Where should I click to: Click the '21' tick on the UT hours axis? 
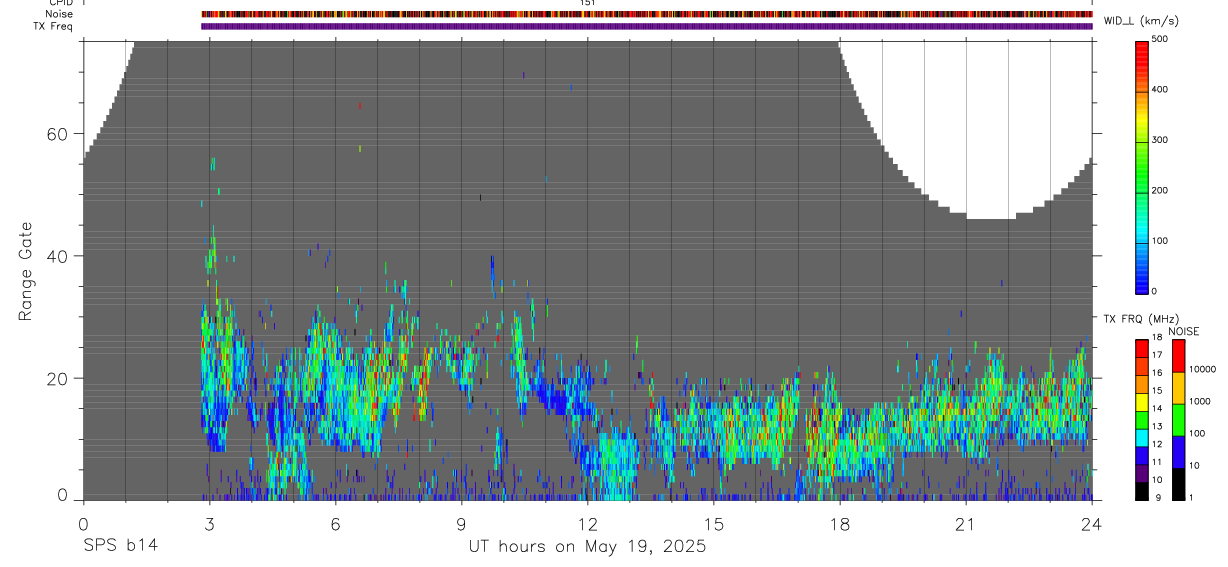pos(966,524)
